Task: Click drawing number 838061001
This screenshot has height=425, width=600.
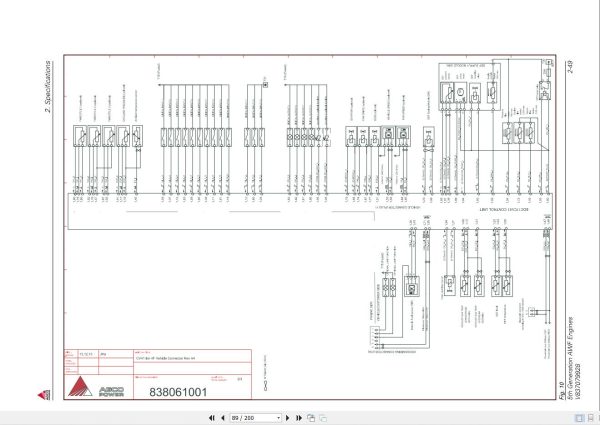Action: click(178, 392)
